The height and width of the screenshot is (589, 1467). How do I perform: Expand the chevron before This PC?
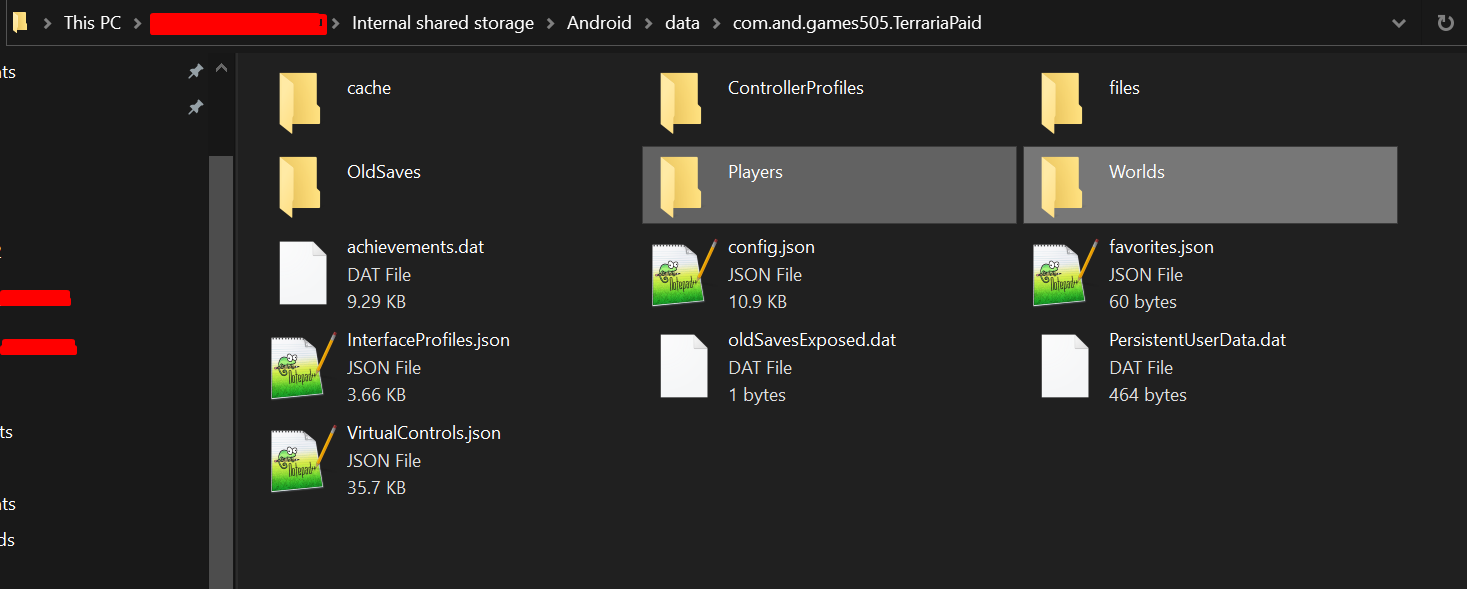click(46, 22)
